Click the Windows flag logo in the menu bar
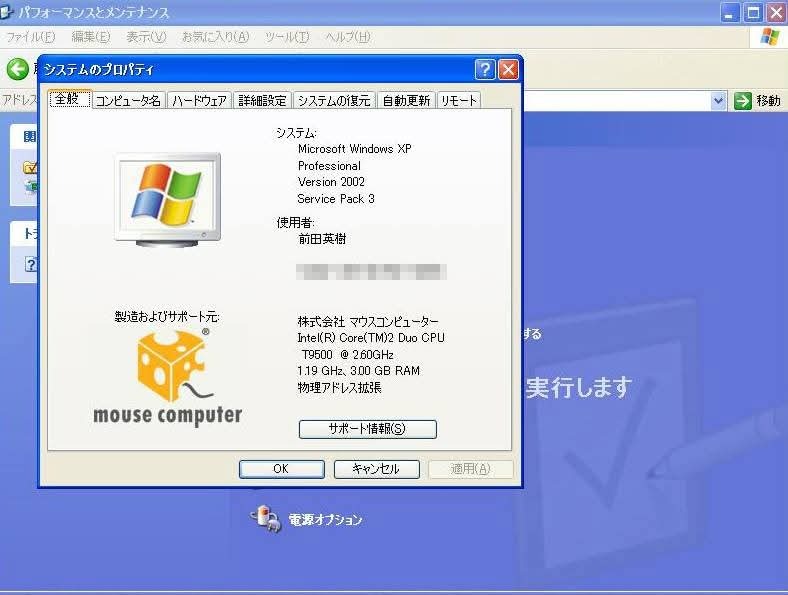Viewport: 788px width, 595px height. (x=769, y=36)
